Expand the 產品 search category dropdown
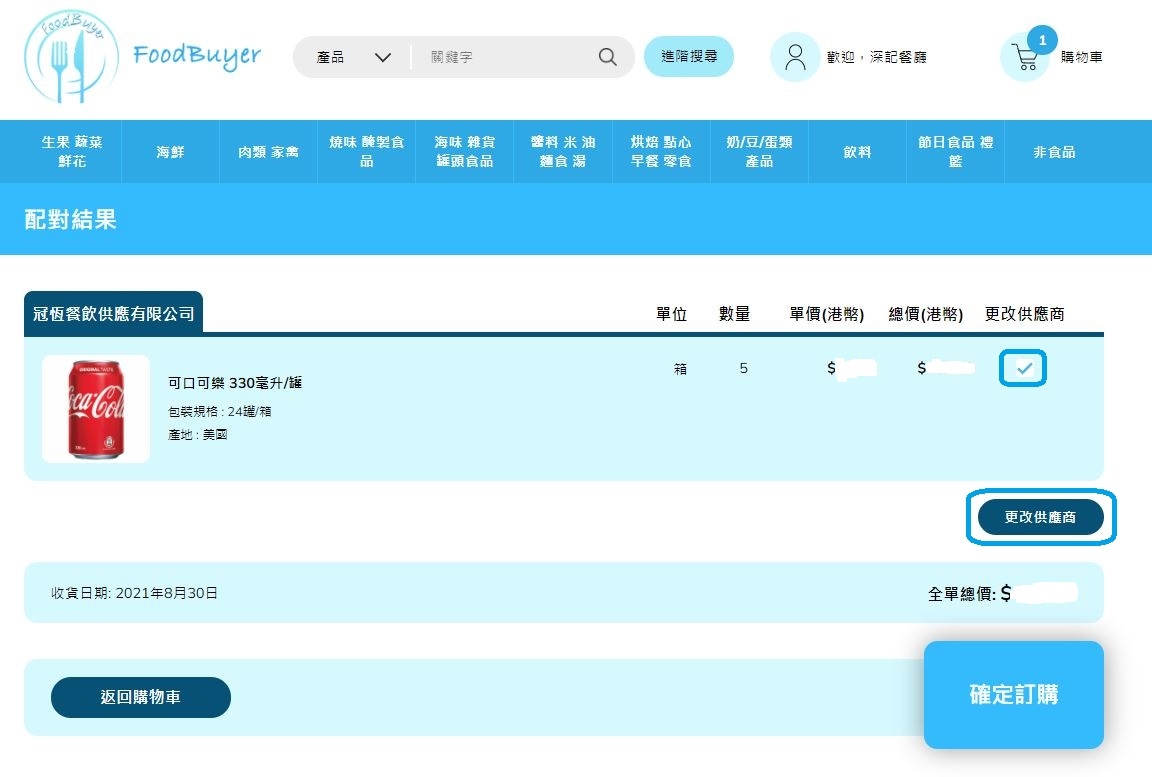The height and width of the screenshot is (777, 1152). tap(353, 57)
